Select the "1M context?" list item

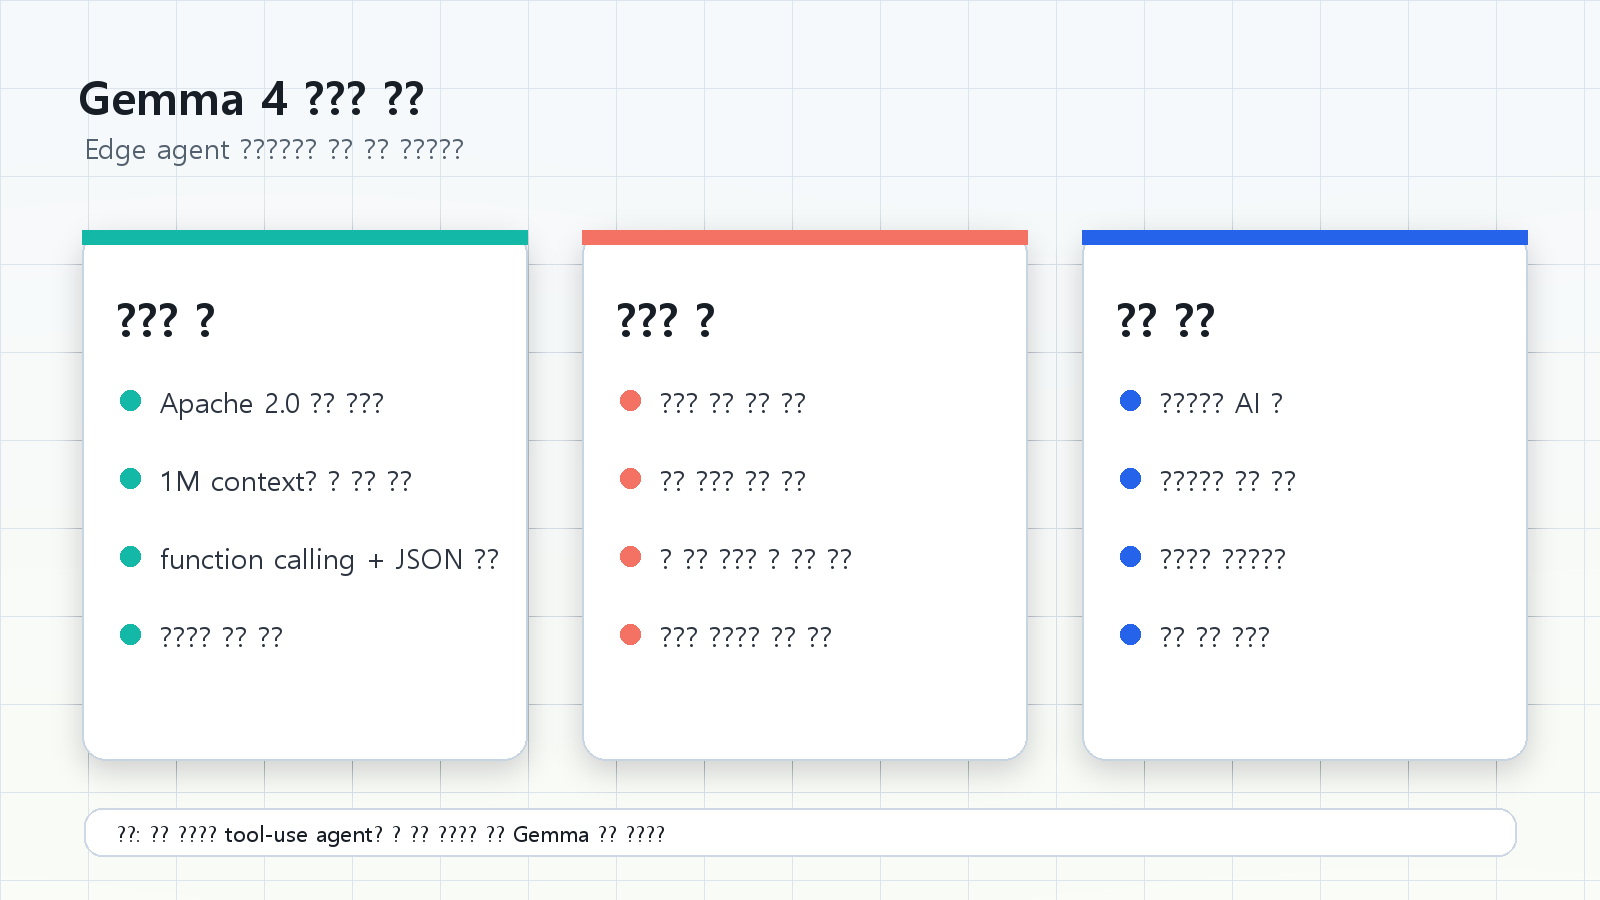(x=286, y=481)
